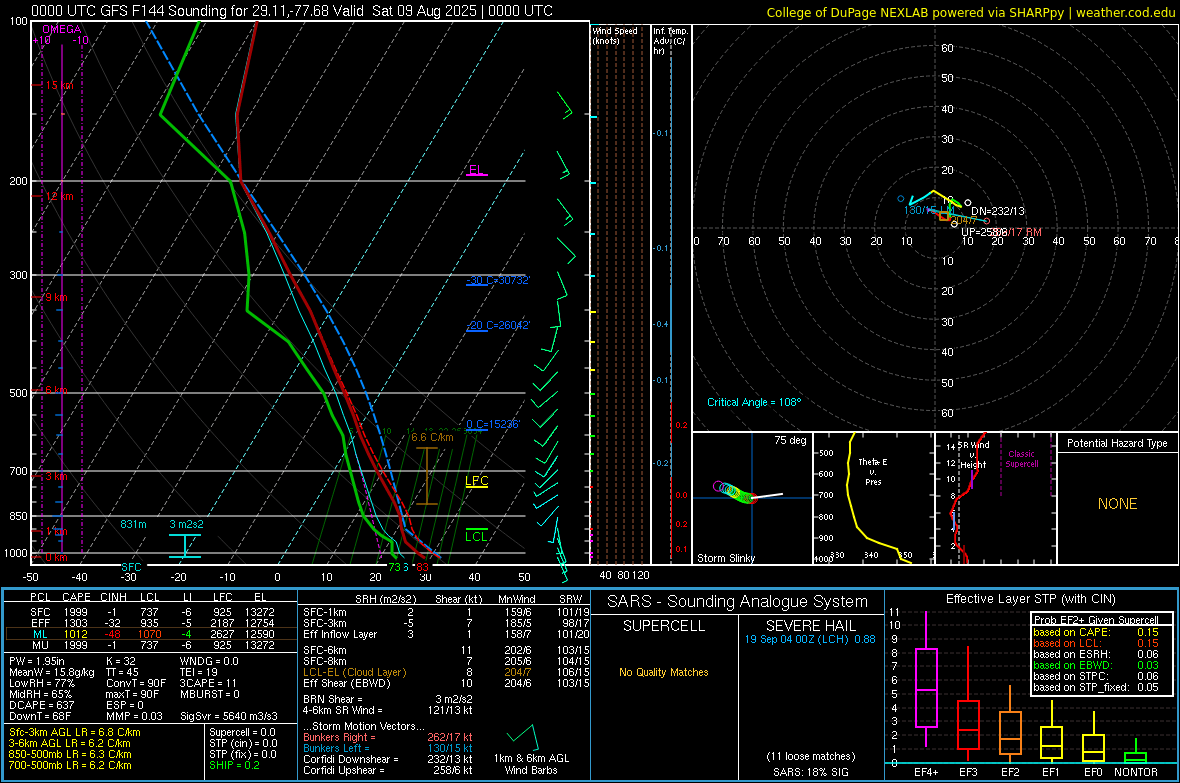
Task: Click the 'K = 32' index value
Action: click(120, 661)
